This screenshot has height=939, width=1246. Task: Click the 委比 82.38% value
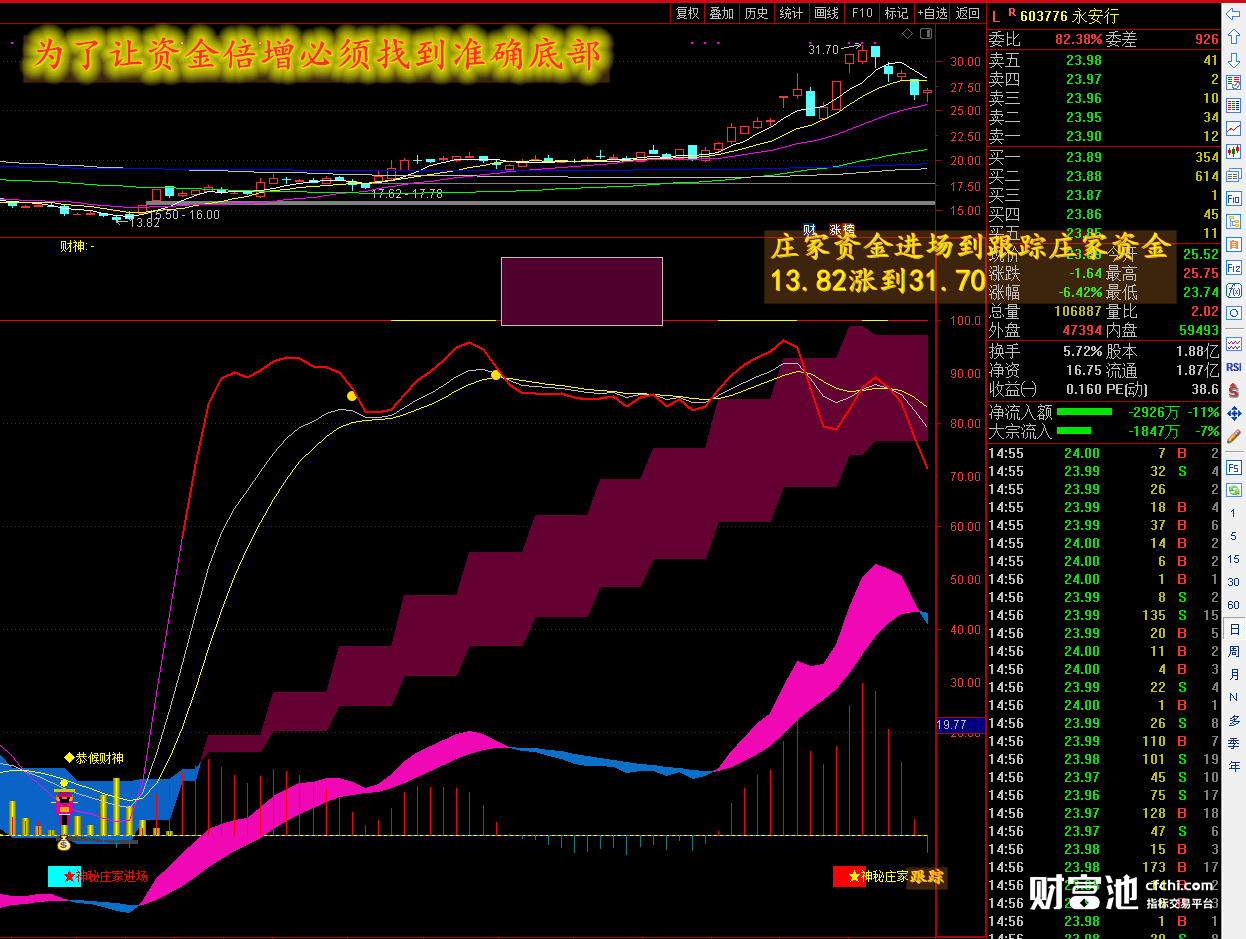1078,40
